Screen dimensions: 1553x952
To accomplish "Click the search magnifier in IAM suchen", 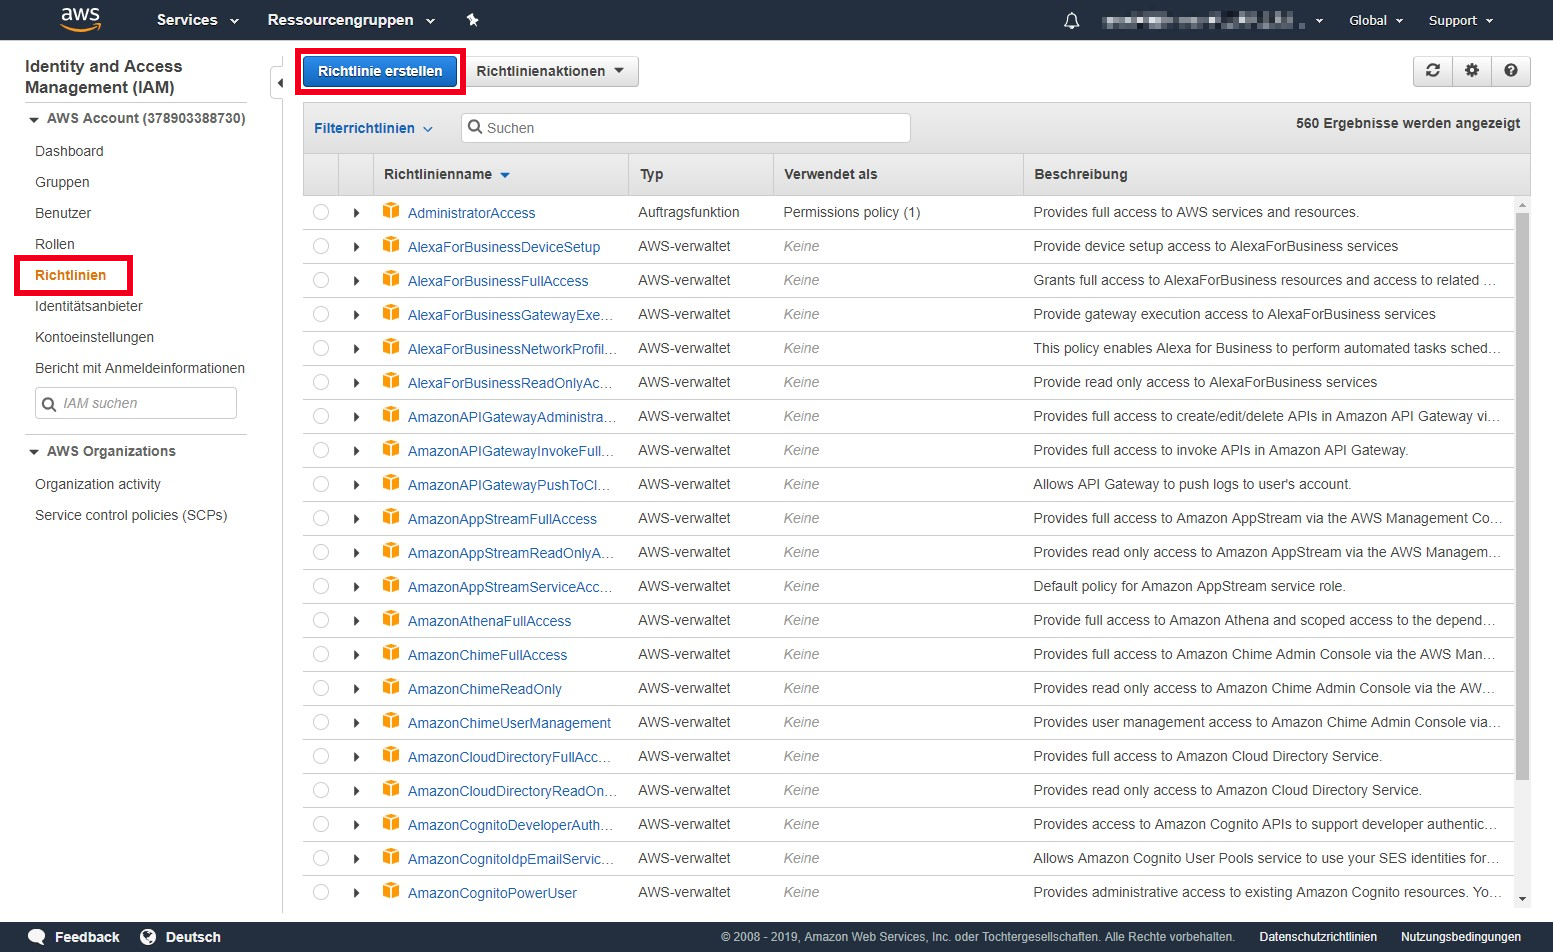I will click(49, 404).
